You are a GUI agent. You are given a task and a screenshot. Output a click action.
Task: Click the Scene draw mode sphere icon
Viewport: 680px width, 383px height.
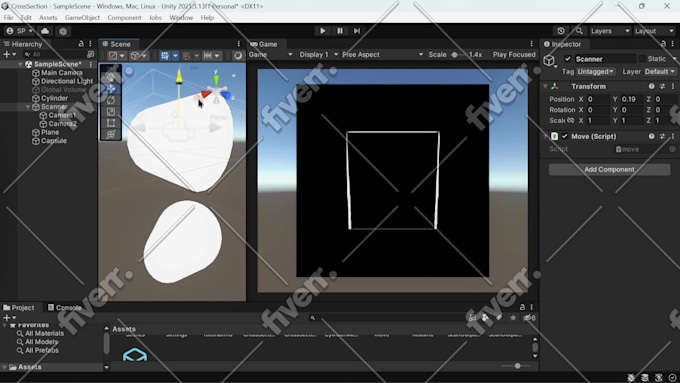(238, 56)
